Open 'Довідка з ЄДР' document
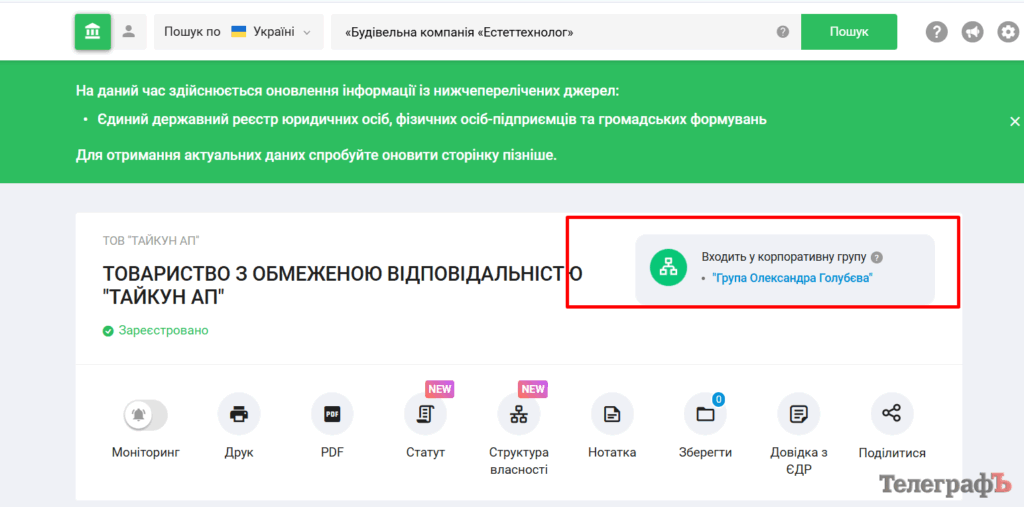1024x507 pixels. 798,414
